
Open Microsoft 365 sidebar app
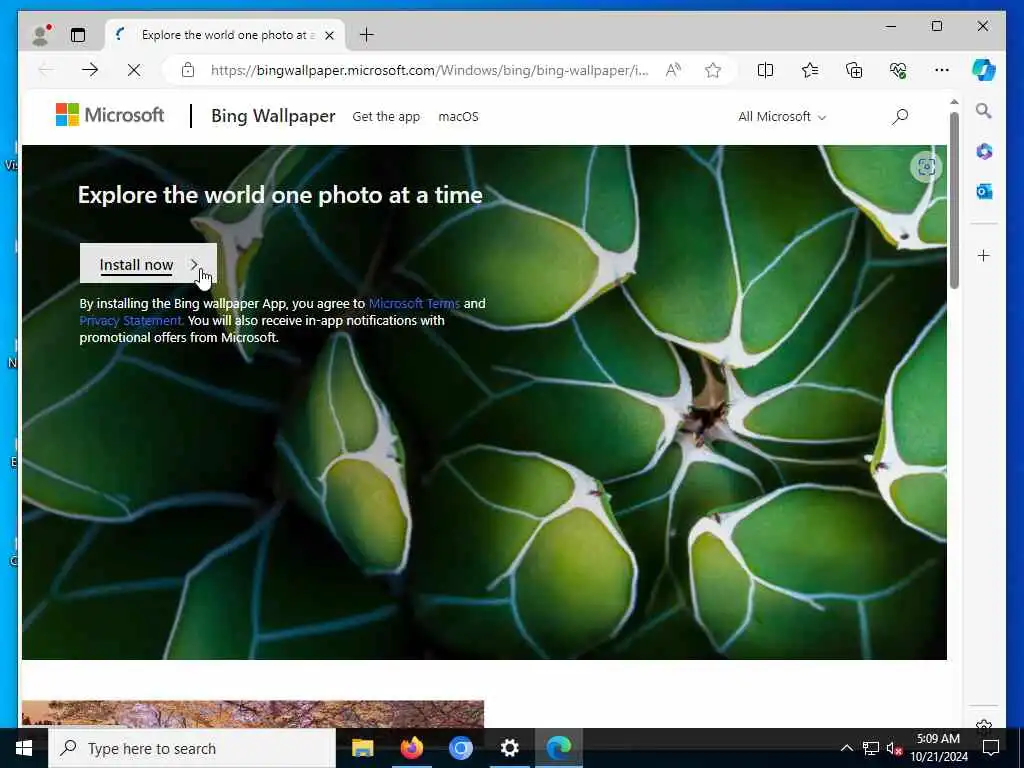pyautogui.click(x=984, y=152)
